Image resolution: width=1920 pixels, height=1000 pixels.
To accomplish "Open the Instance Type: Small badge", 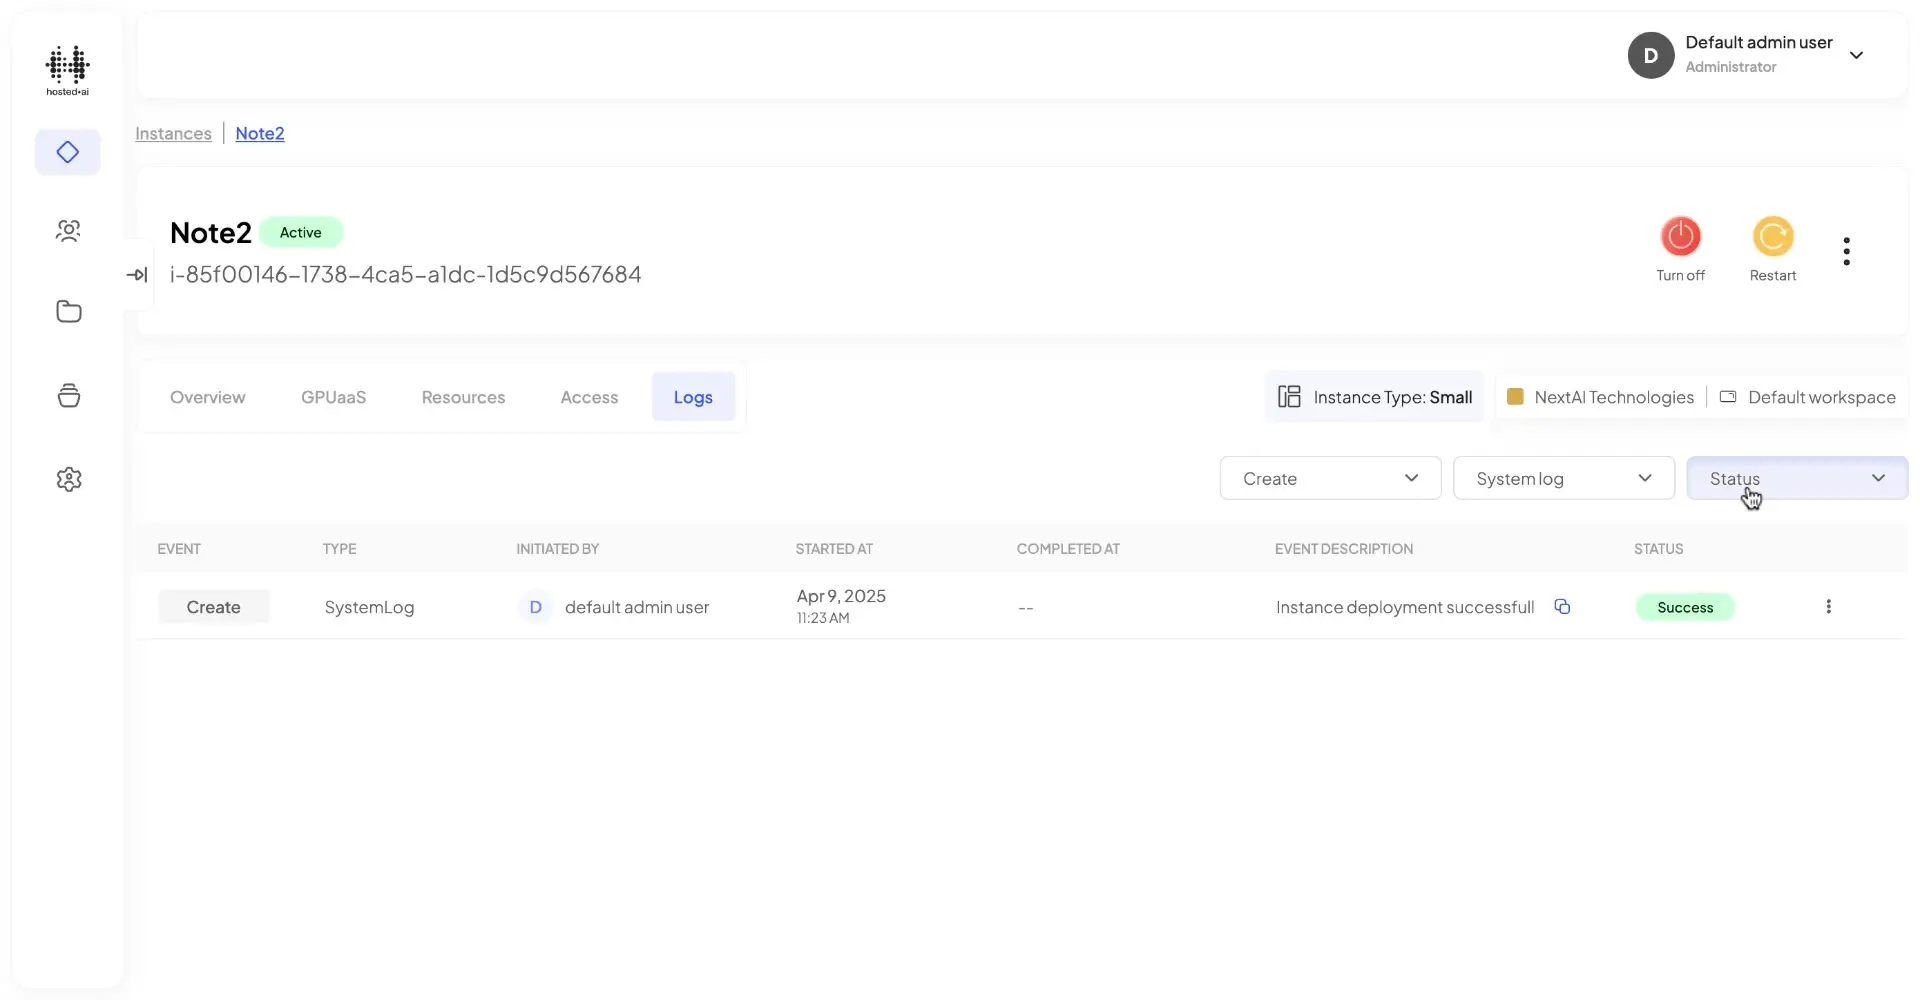I will [1375, 397].
